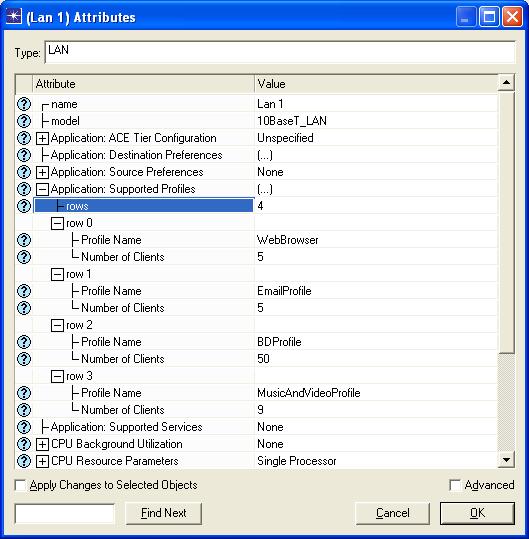Expand Application: Source Preferences
This screenshot has height=539, width=529.
(42, 172)
